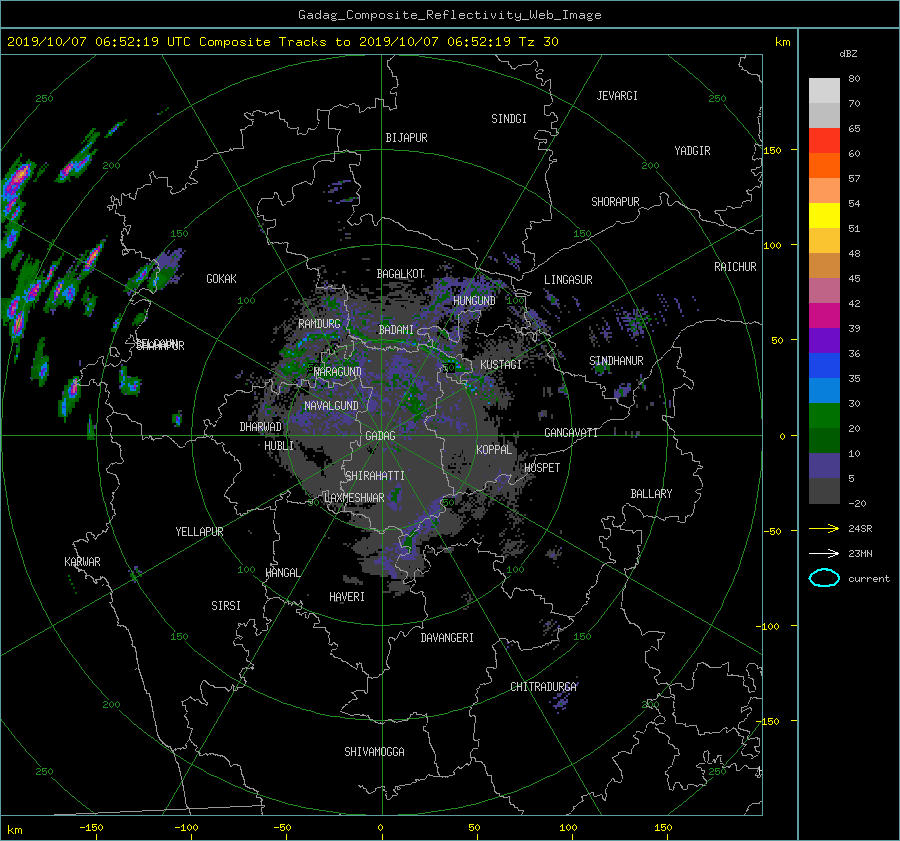Click the NARAGUND city label
900x841 pixels.
point(338,372)
